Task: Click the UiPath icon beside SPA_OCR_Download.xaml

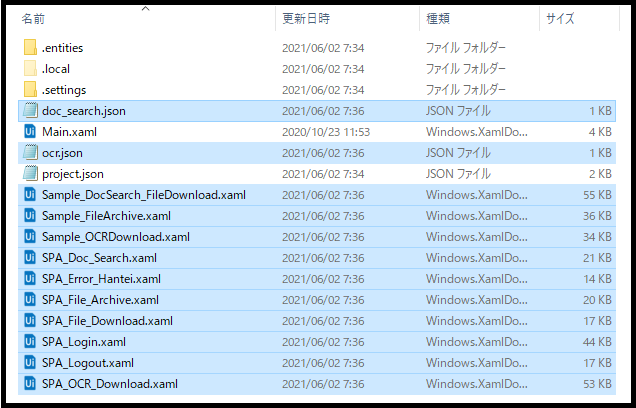Action: coord(30,384)
